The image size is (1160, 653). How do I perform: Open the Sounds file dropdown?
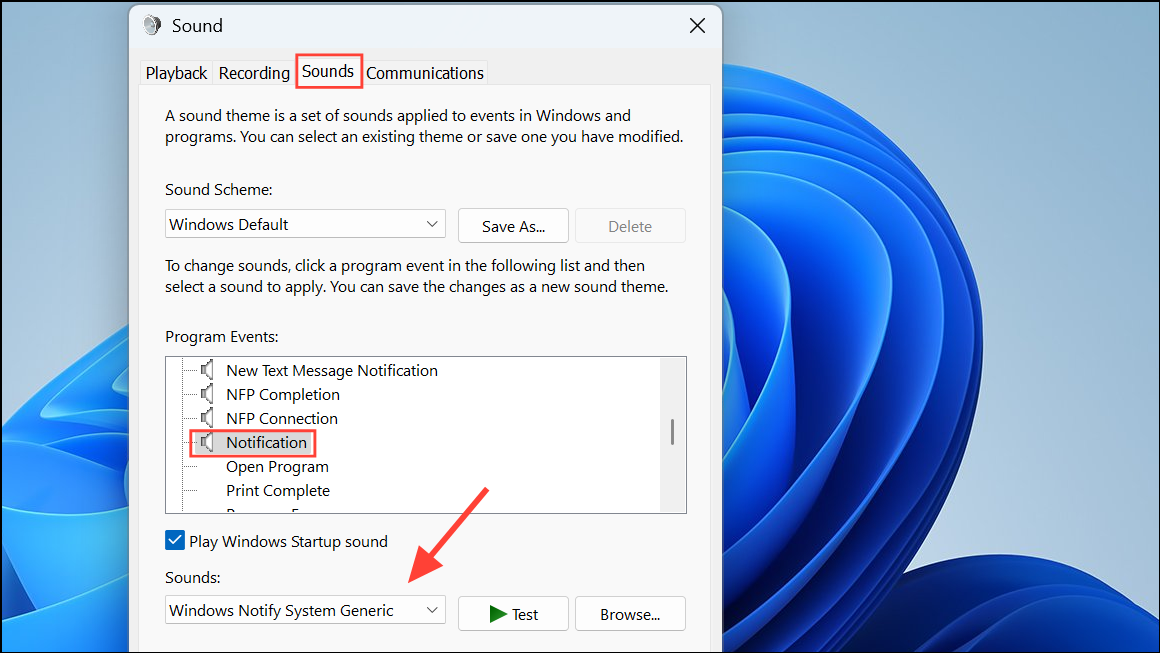305,610
